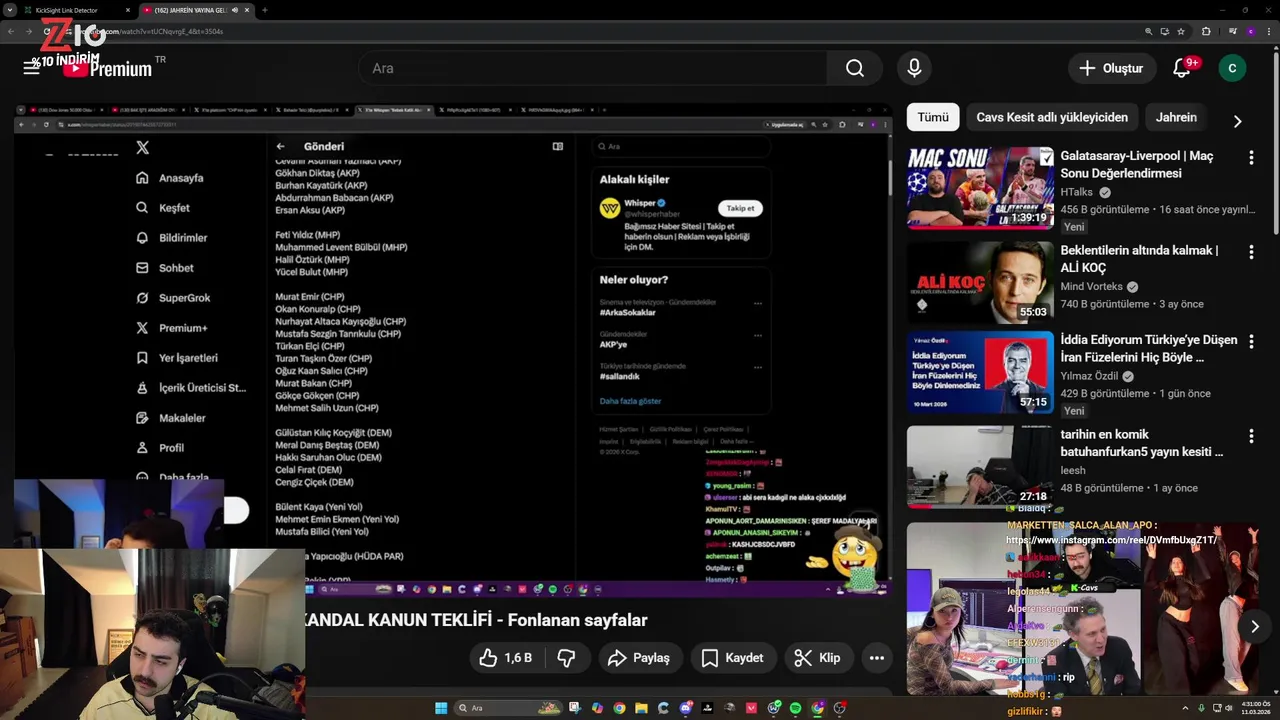Open Google Chrome taskbar icon
Image resolution: width=1280 pixels, height=720 pixels.
tap(619, 708)
